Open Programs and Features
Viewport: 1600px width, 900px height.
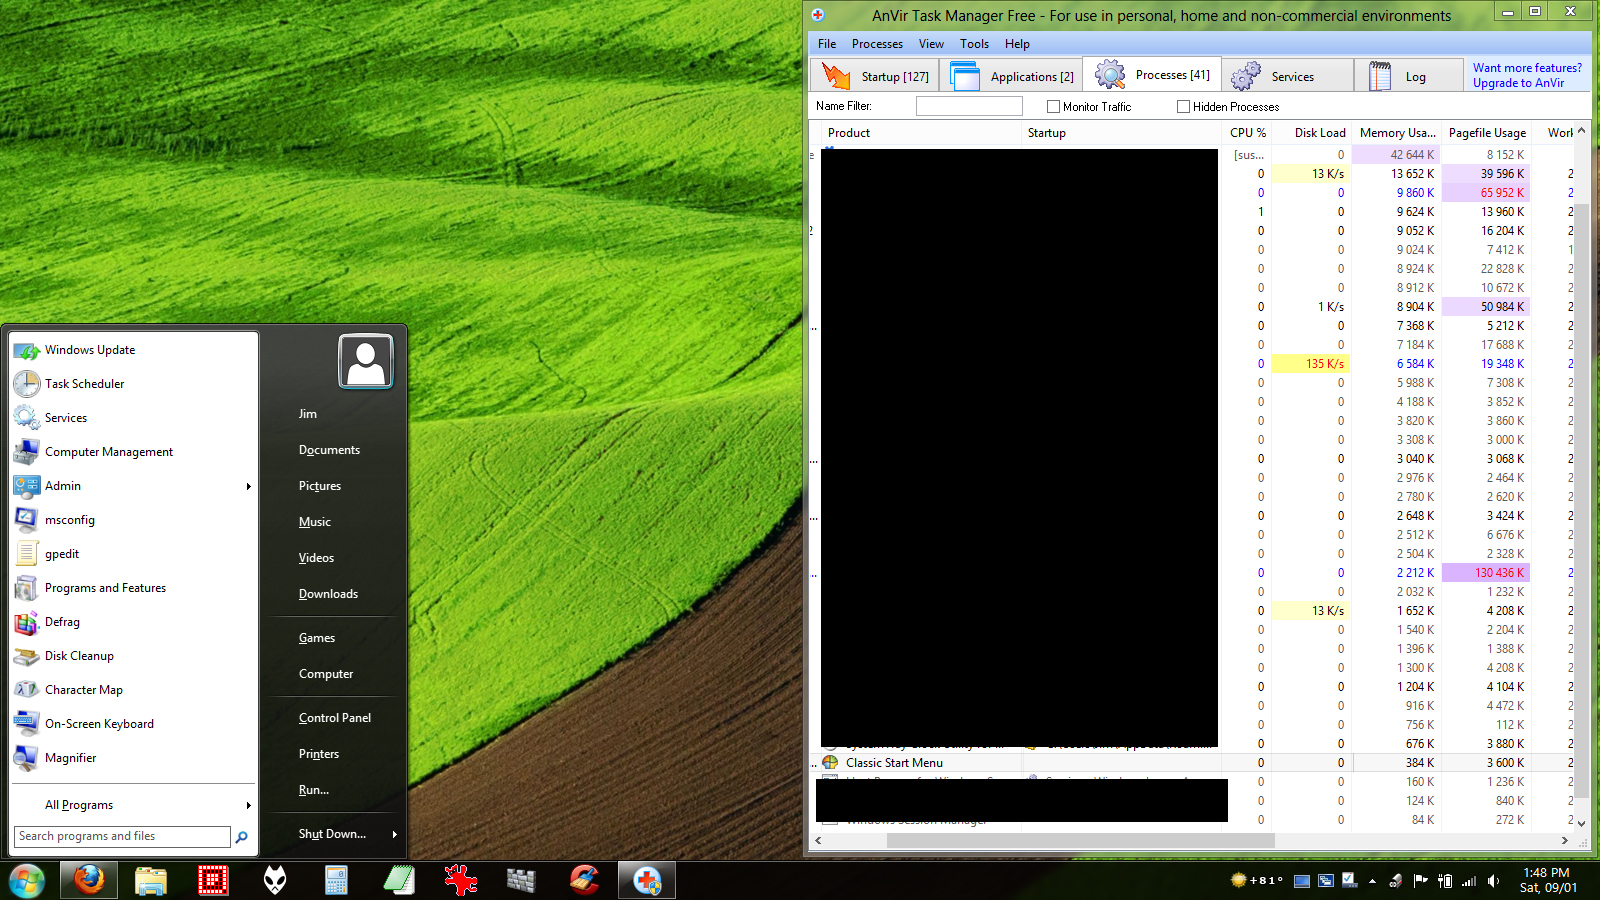click(x=134, y=588)
